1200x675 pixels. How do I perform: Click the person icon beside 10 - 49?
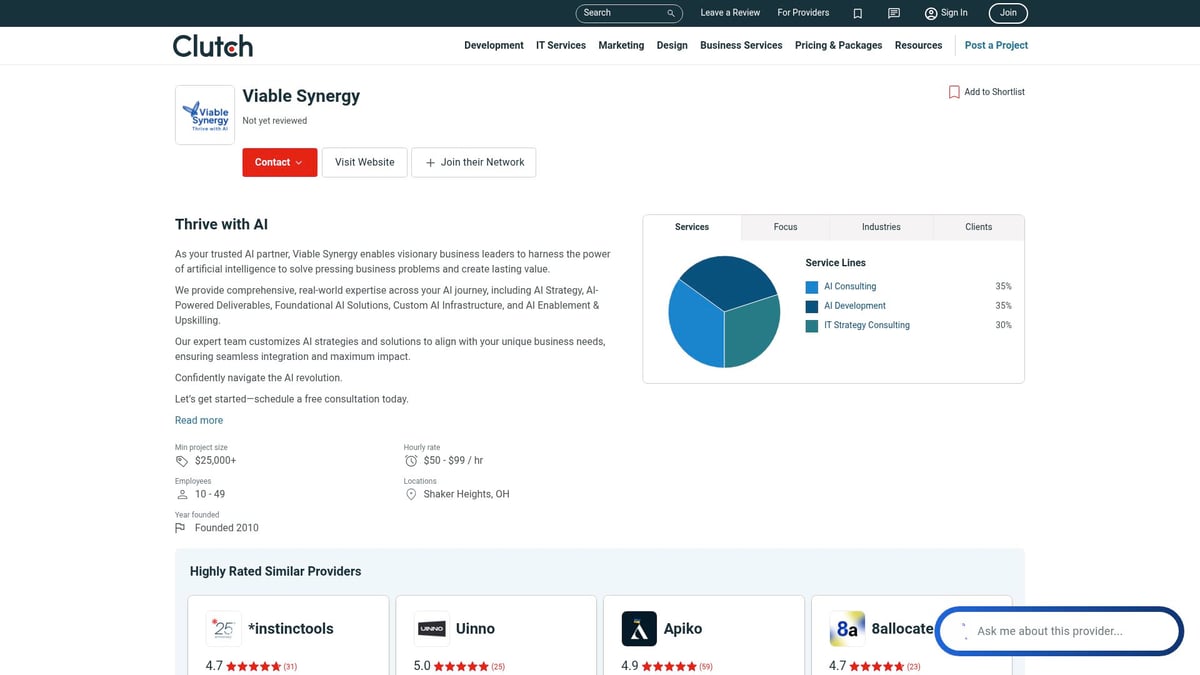tap(182, 495)
